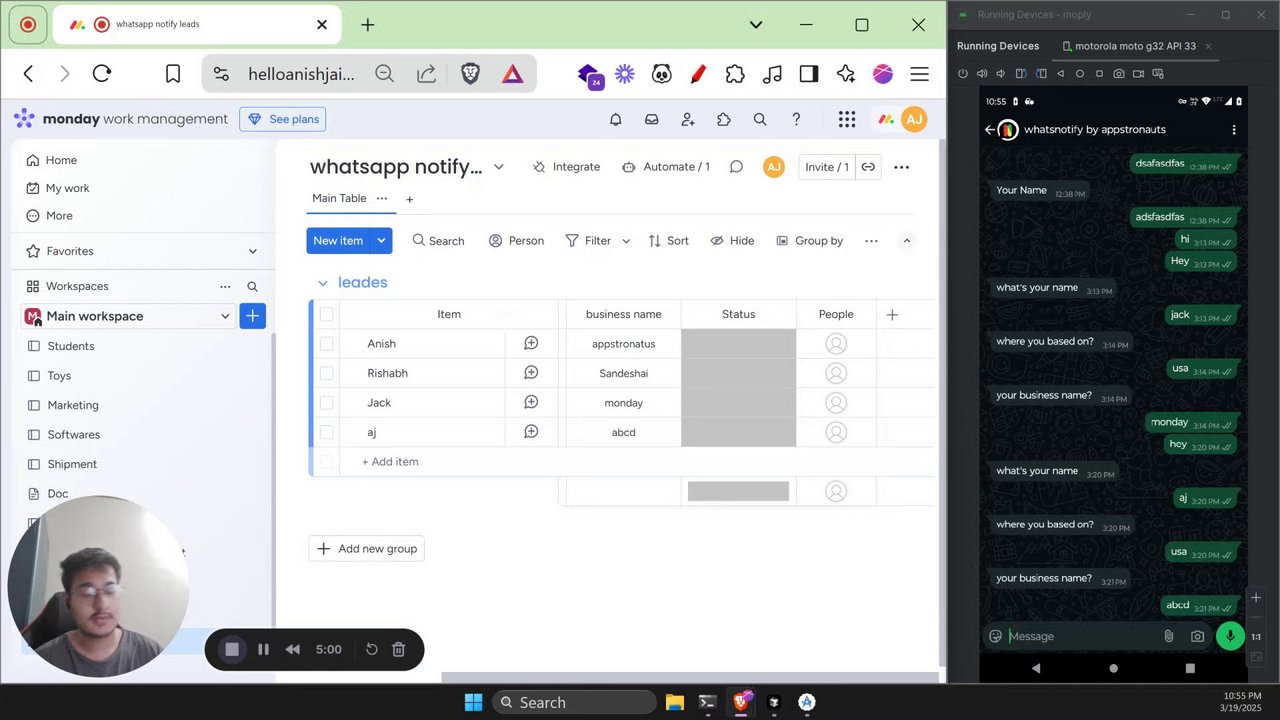Copy board link via chain icon
Viewport: 1280px width, 720px height.
868,167
